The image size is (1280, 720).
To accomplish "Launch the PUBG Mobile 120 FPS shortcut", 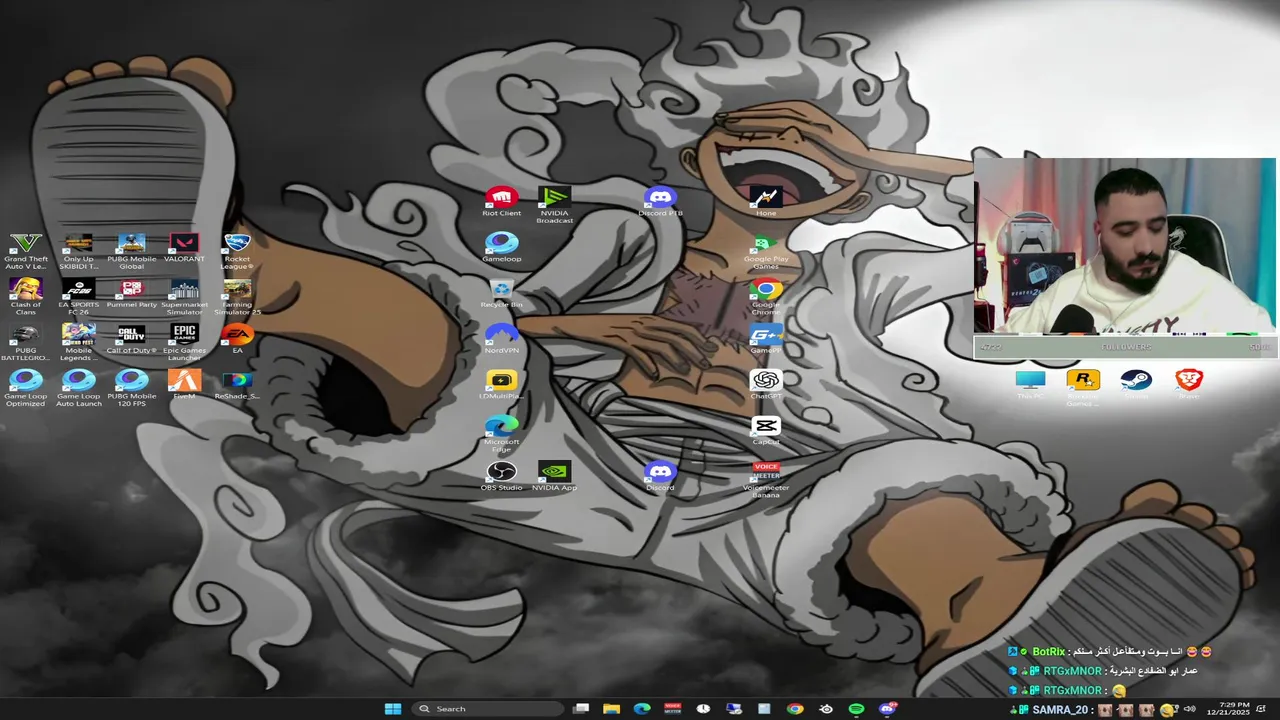I will pos(131,388).
